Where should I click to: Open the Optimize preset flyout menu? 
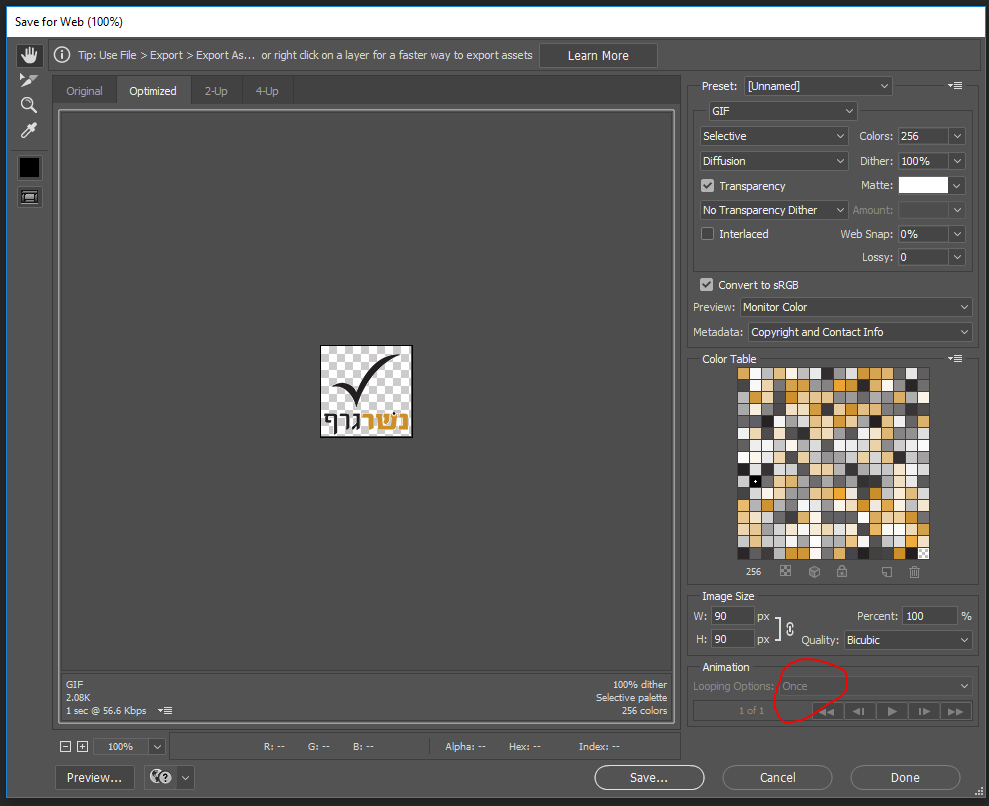(955, 85)
